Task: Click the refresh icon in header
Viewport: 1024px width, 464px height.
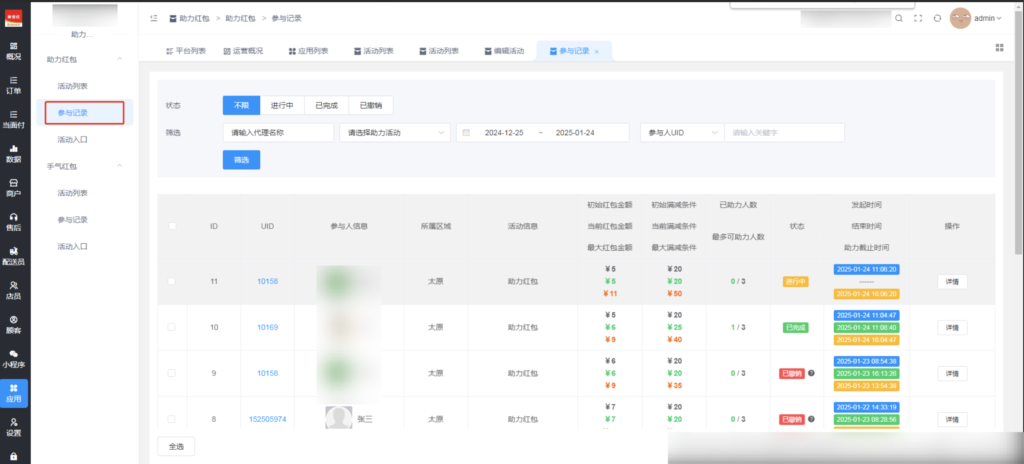Action: tap(937, 18)
